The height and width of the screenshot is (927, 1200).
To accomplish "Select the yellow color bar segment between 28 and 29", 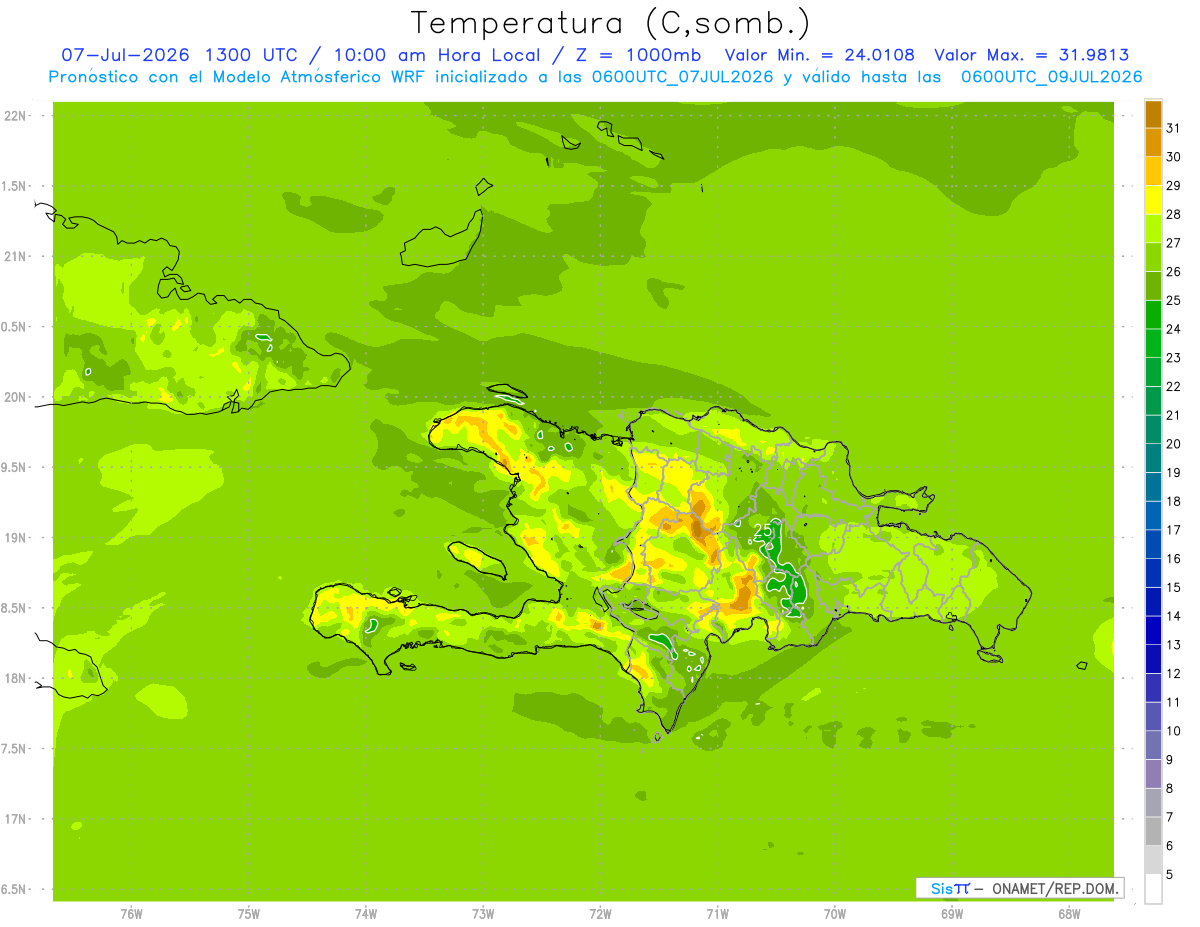I will pyautogui.click(x=1153, y=200).
